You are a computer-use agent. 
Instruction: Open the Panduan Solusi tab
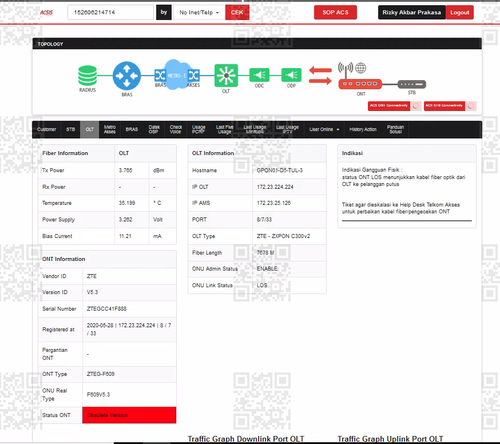(395, 129)
